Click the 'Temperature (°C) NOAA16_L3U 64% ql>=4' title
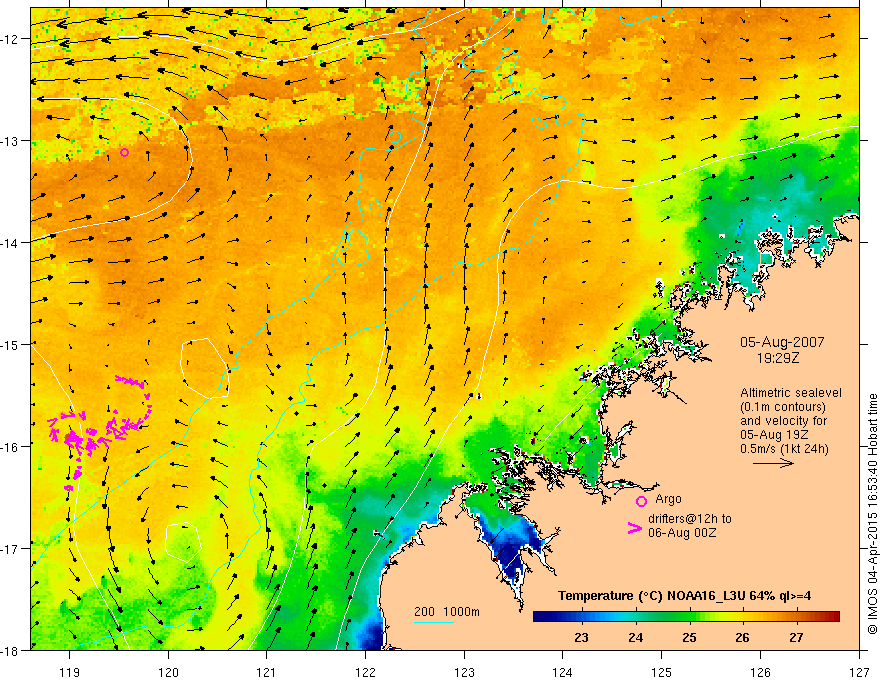 coord(684,596)
